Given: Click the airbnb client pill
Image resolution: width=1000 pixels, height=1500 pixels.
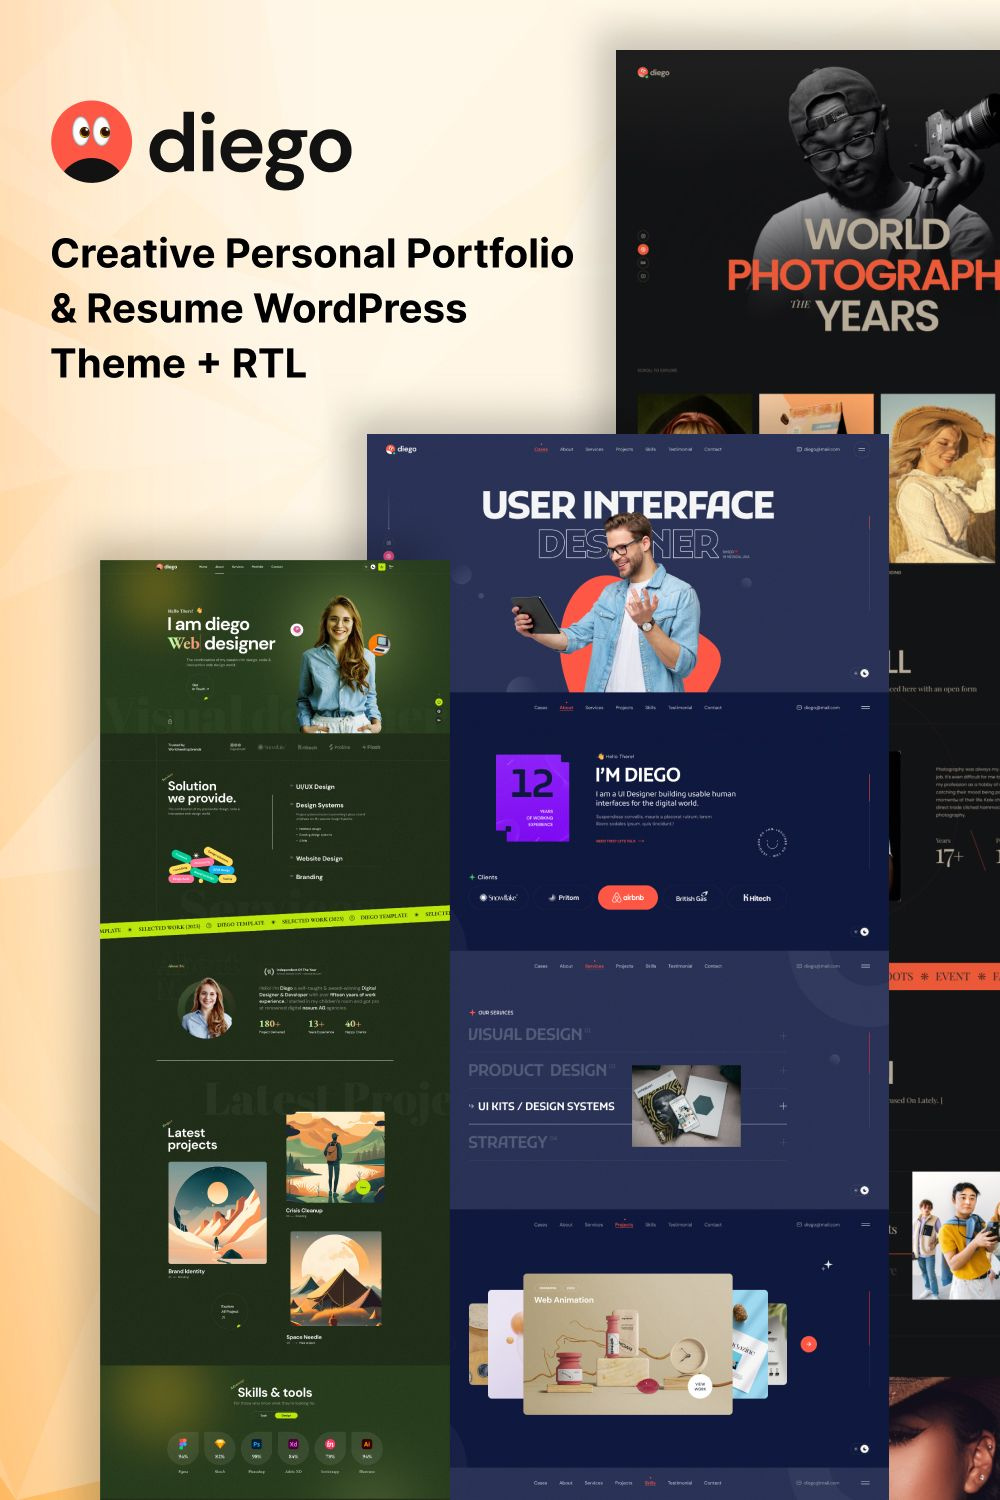Looking at the screenshot, I should pyautogui.click(x=630, y=897).
